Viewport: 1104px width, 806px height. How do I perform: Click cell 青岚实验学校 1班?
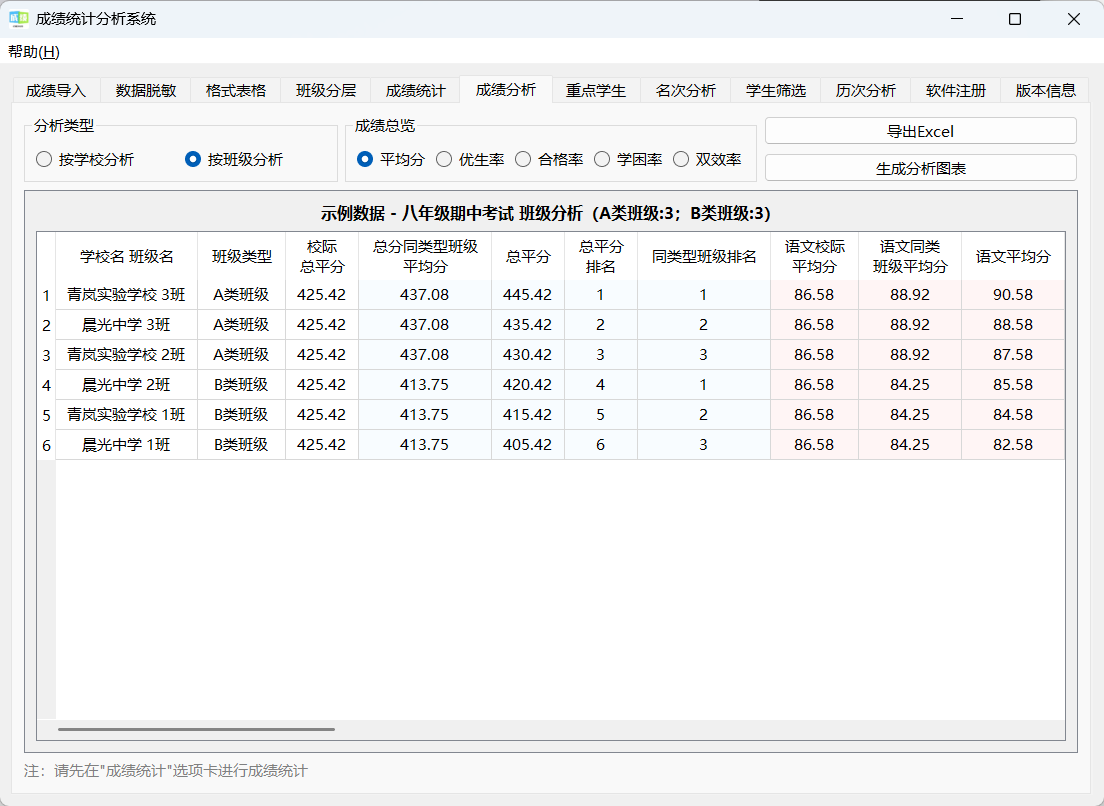point(127,415)
